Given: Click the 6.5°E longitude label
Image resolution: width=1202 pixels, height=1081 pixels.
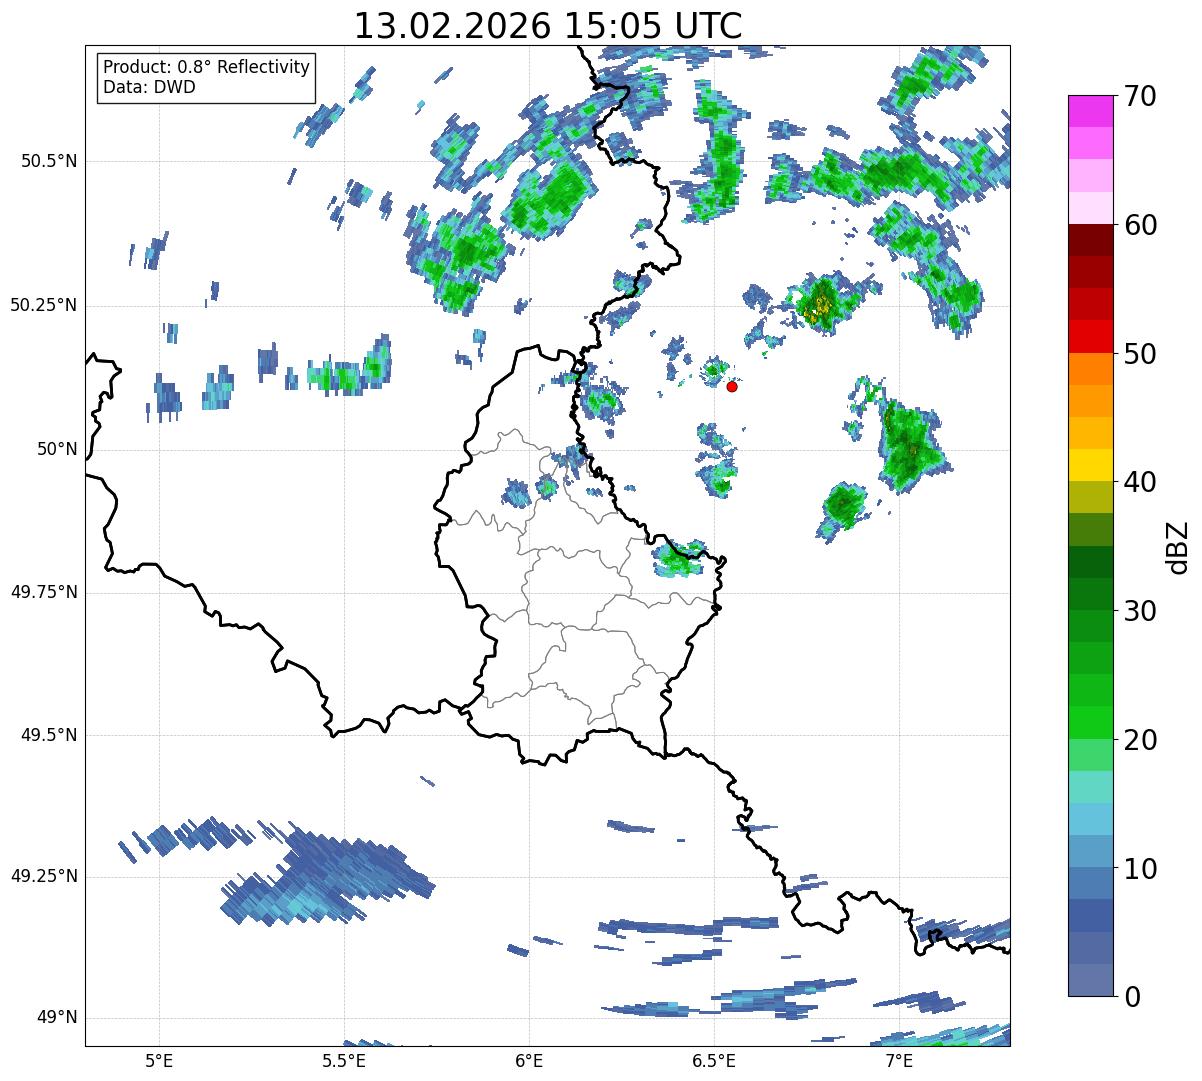Looking at the screenshot, I should pyautogui.click(x=714, y=1061).
